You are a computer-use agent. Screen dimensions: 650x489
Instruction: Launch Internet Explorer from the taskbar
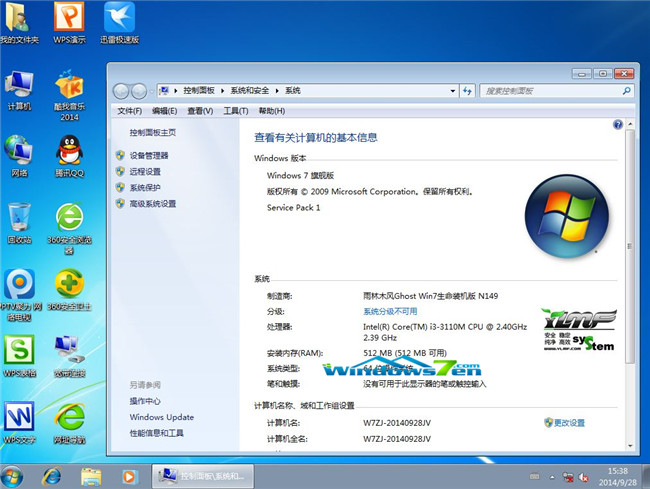tap(51, 477)
